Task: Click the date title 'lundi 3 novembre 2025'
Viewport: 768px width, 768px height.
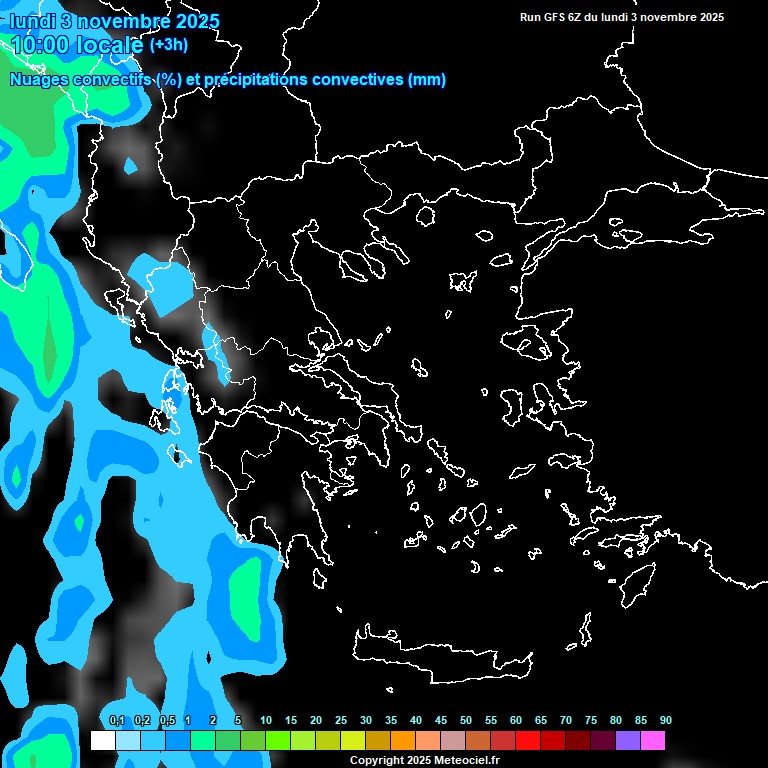Action: click(115, 21)
